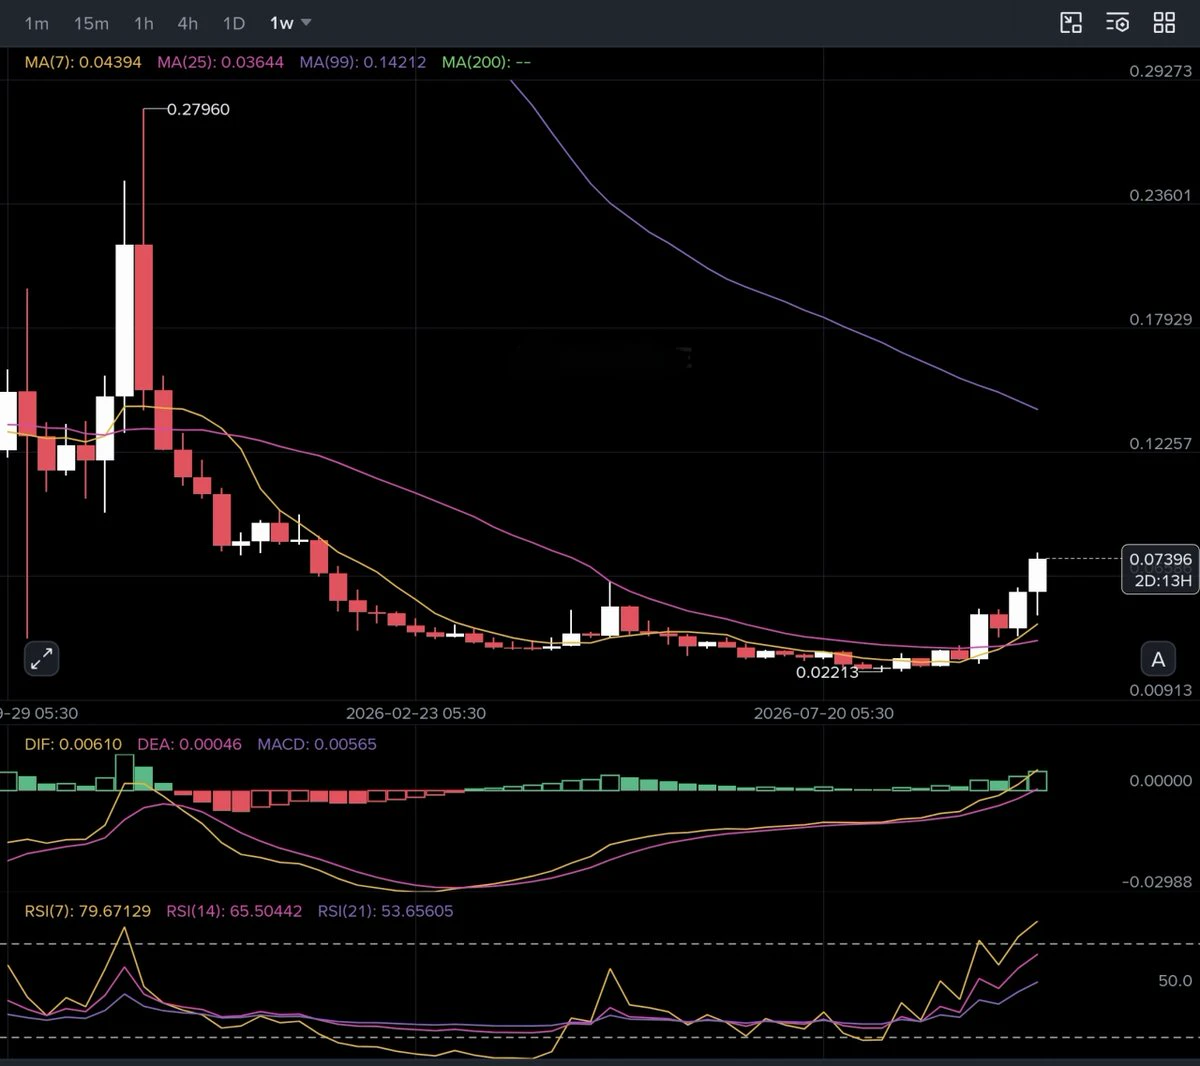
Task: Click the 0.29273 price axis label
Action: click(1161, 71)
